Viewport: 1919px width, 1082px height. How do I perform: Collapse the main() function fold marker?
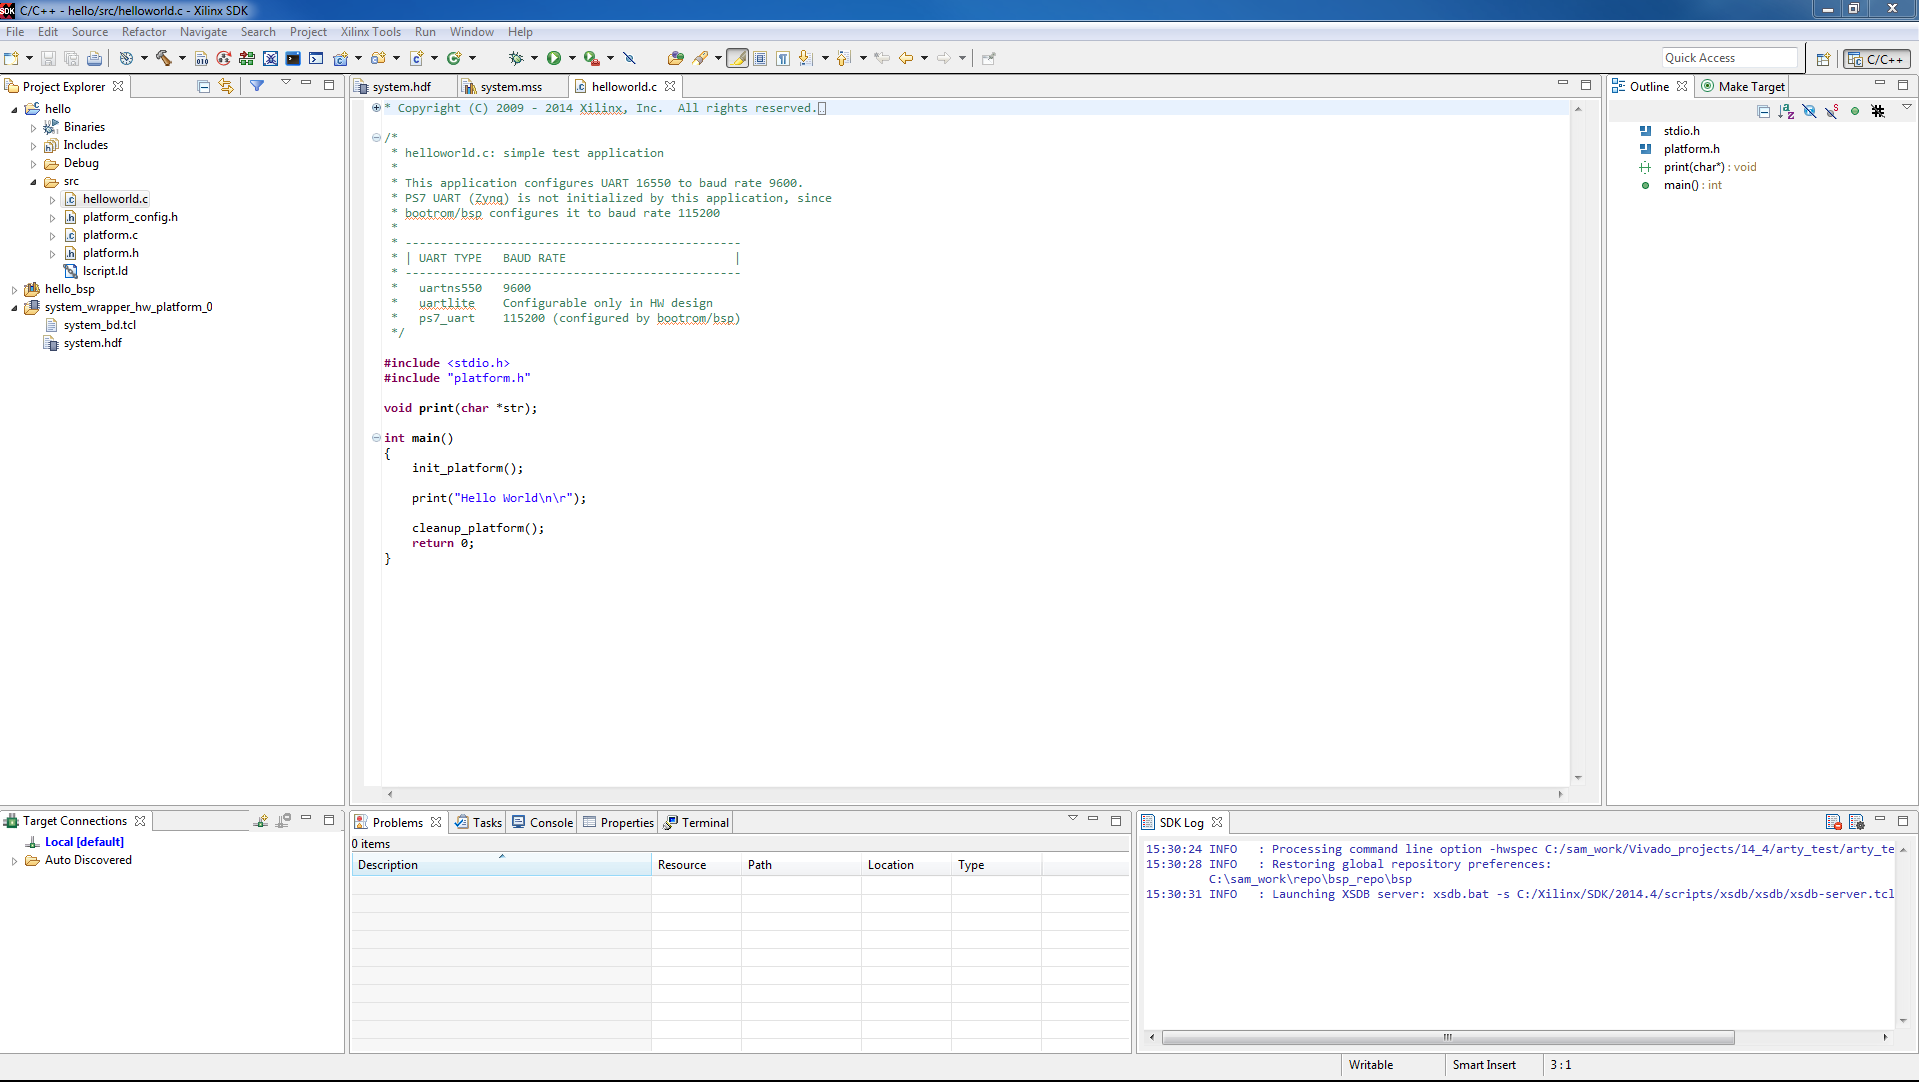click(376, 437)
